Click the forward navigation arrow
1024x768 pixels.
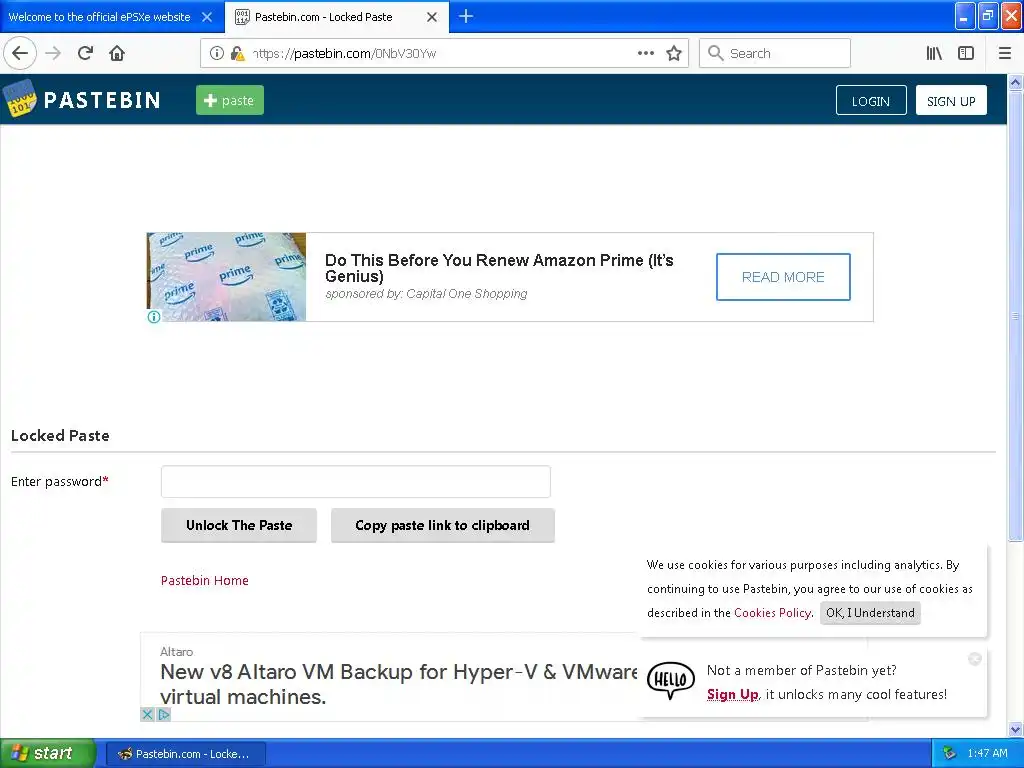click(54, 54)
